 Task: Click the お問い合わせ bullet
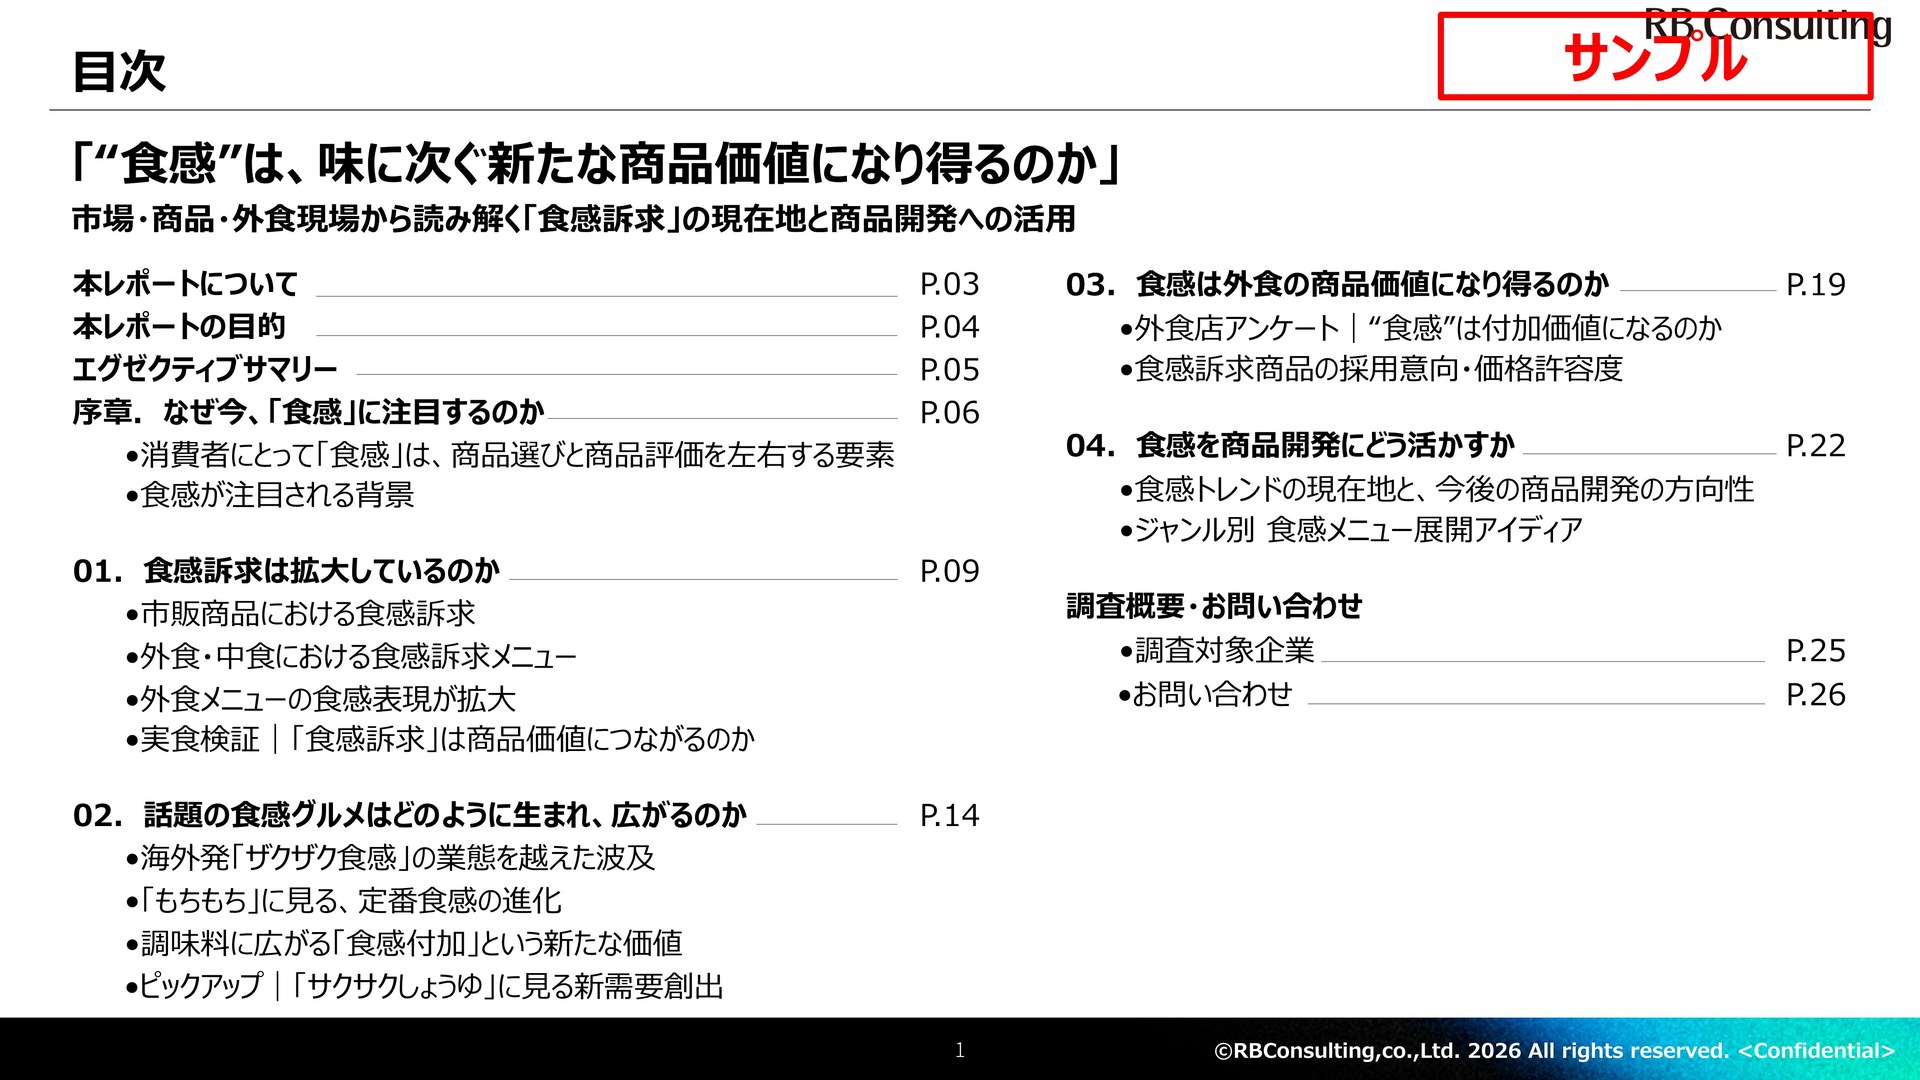1205,694
